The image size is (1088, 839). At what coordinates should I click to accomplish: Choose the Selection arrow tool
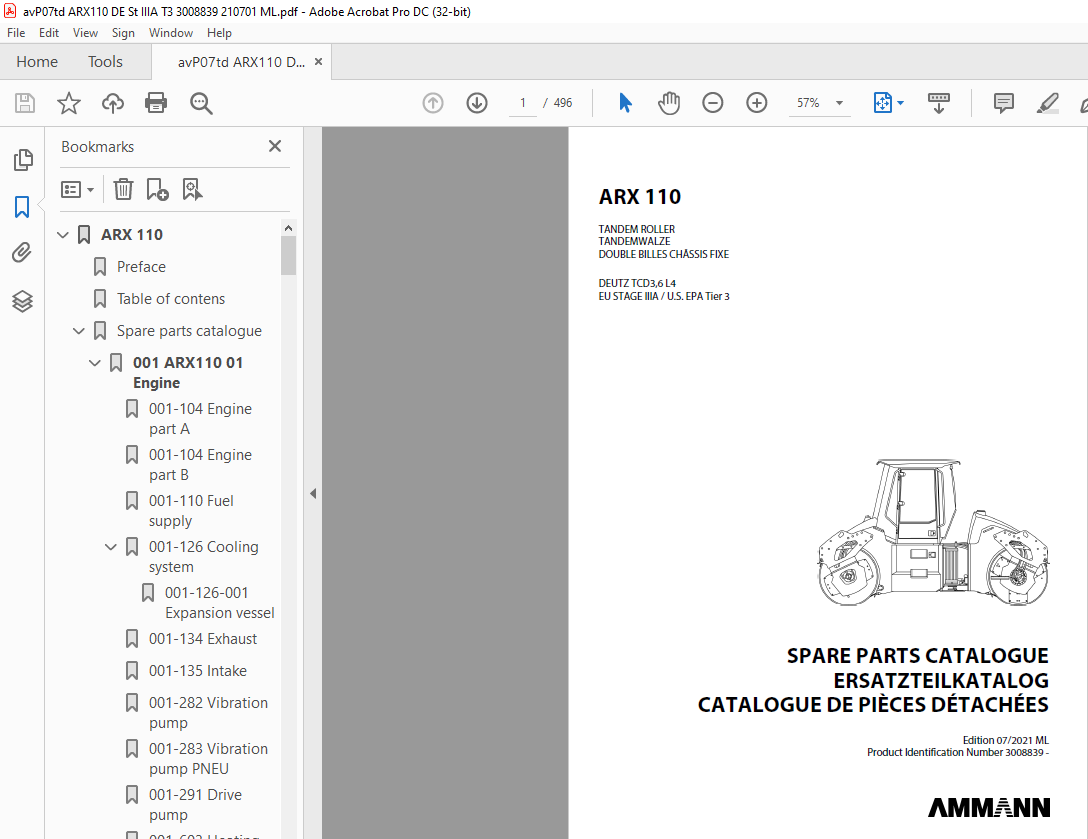point(625,103)
